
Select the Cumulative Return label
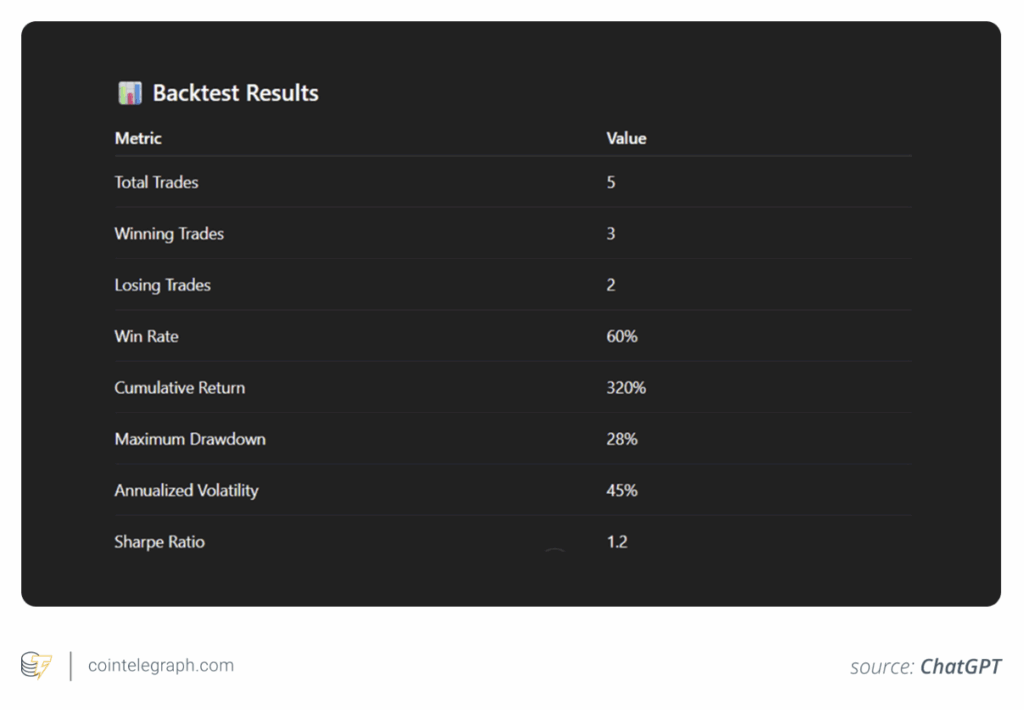179,388
